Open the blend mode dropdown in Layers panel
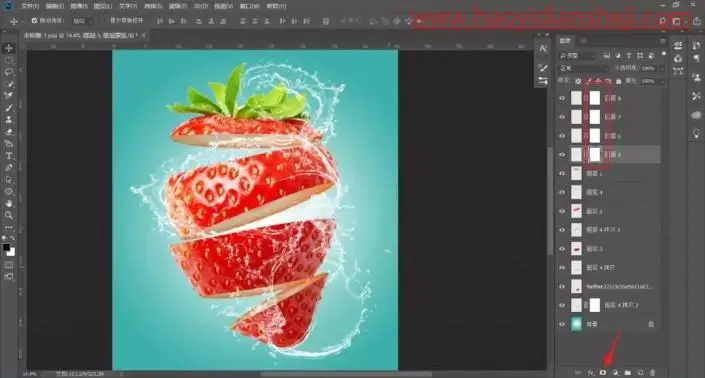Viewport: 705px width, 378px height. (583, 68)
